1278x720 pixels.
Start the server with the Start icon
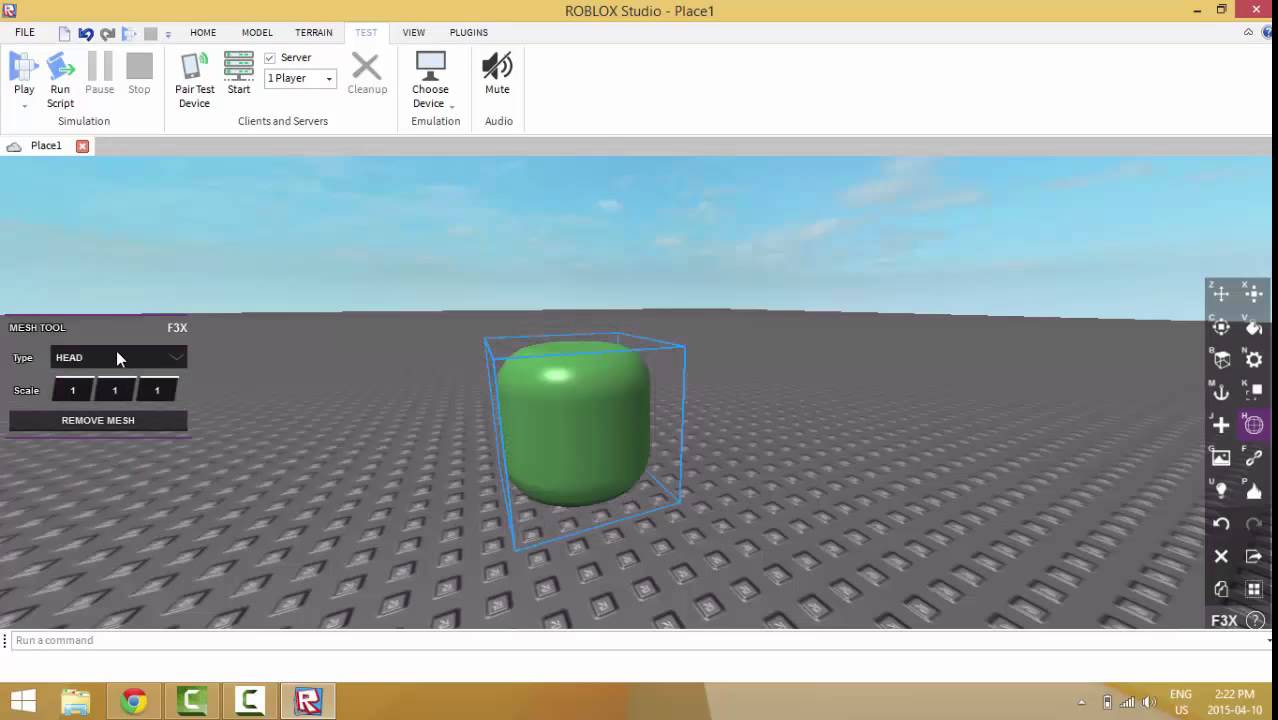(238, 67)
